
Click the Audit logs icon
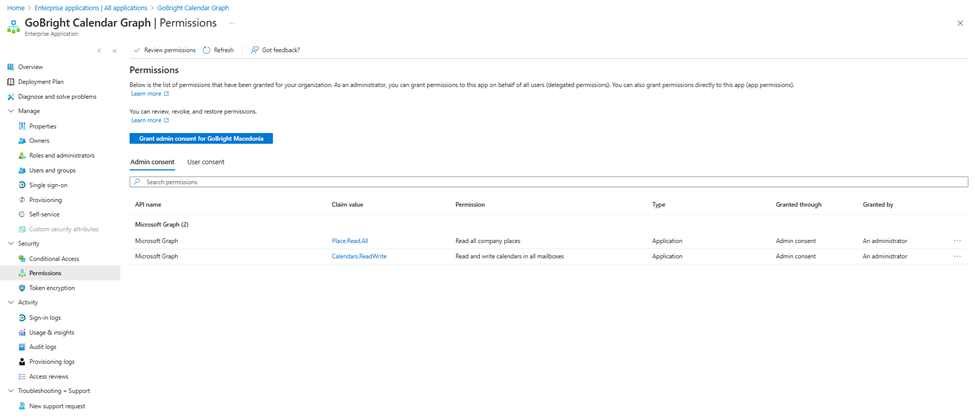tap(22, 347)
